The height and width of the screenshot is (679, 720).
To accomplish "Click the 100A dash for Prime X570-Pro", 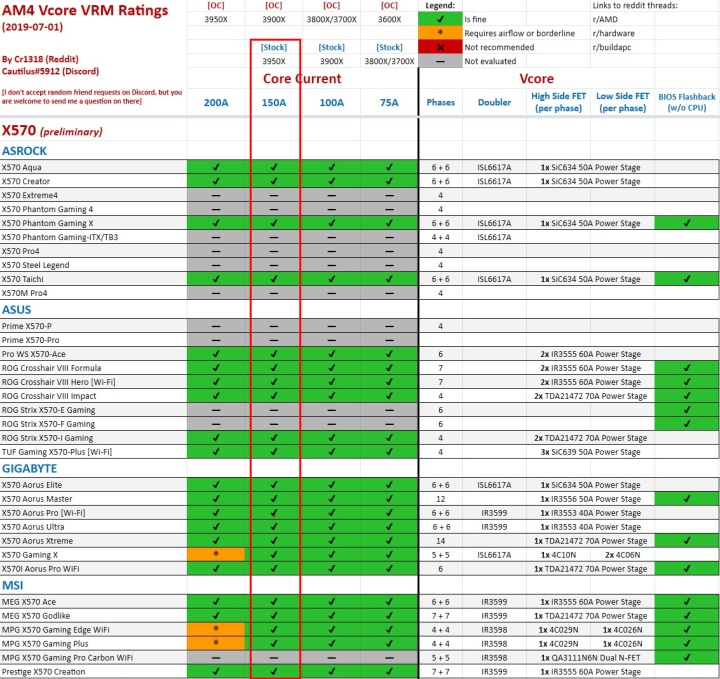I will (332, 340).
